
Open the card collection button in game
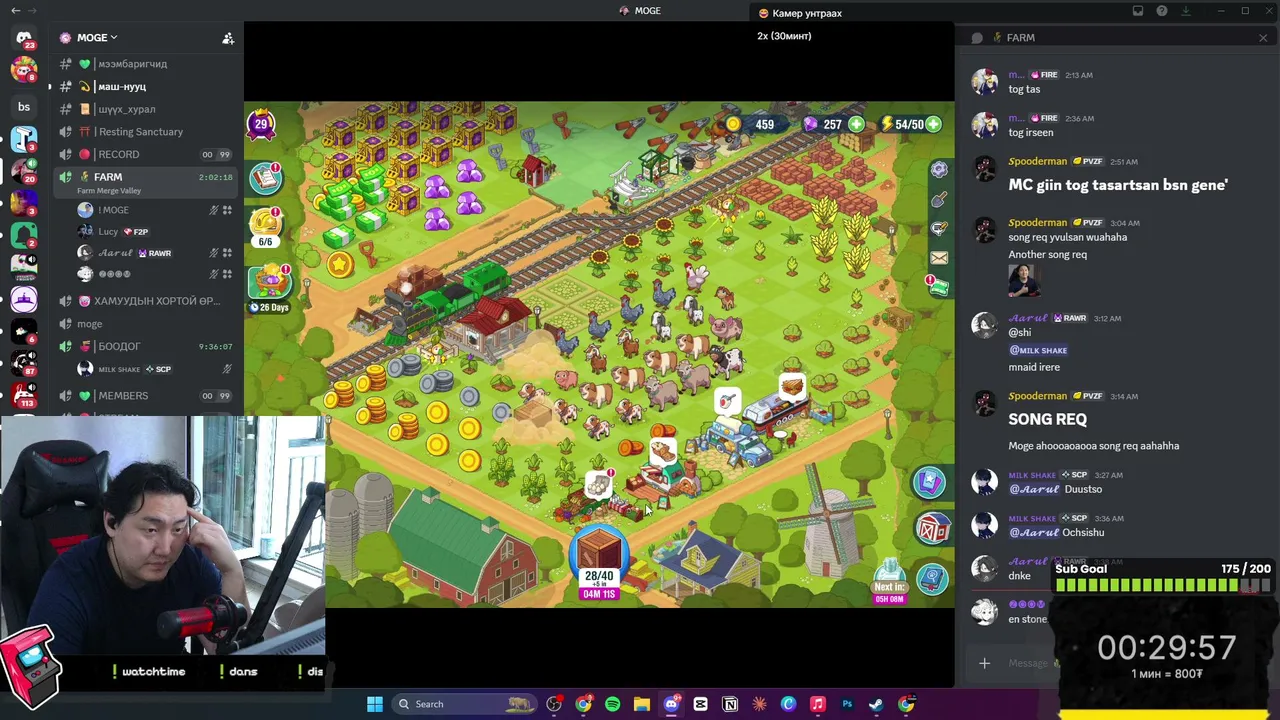pos(929,483)
